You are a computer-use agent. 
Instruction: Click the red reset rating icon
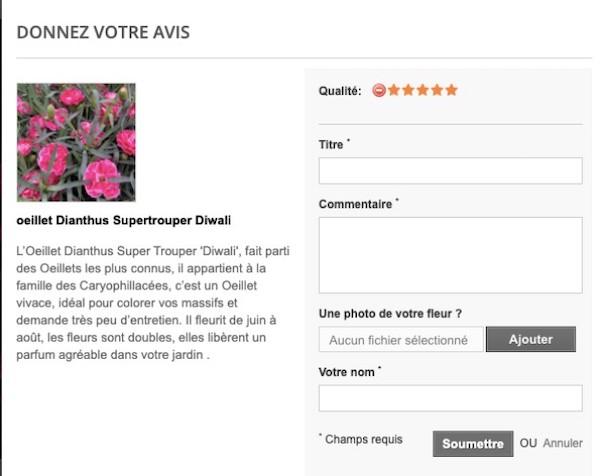pos(379,90)
